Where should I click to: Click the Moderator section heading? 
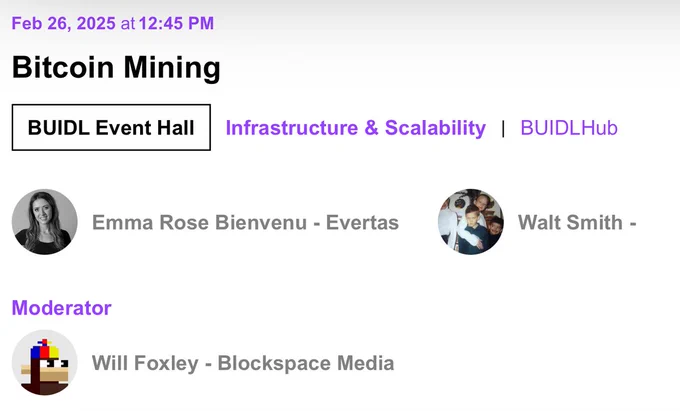[x=62, y=308]
